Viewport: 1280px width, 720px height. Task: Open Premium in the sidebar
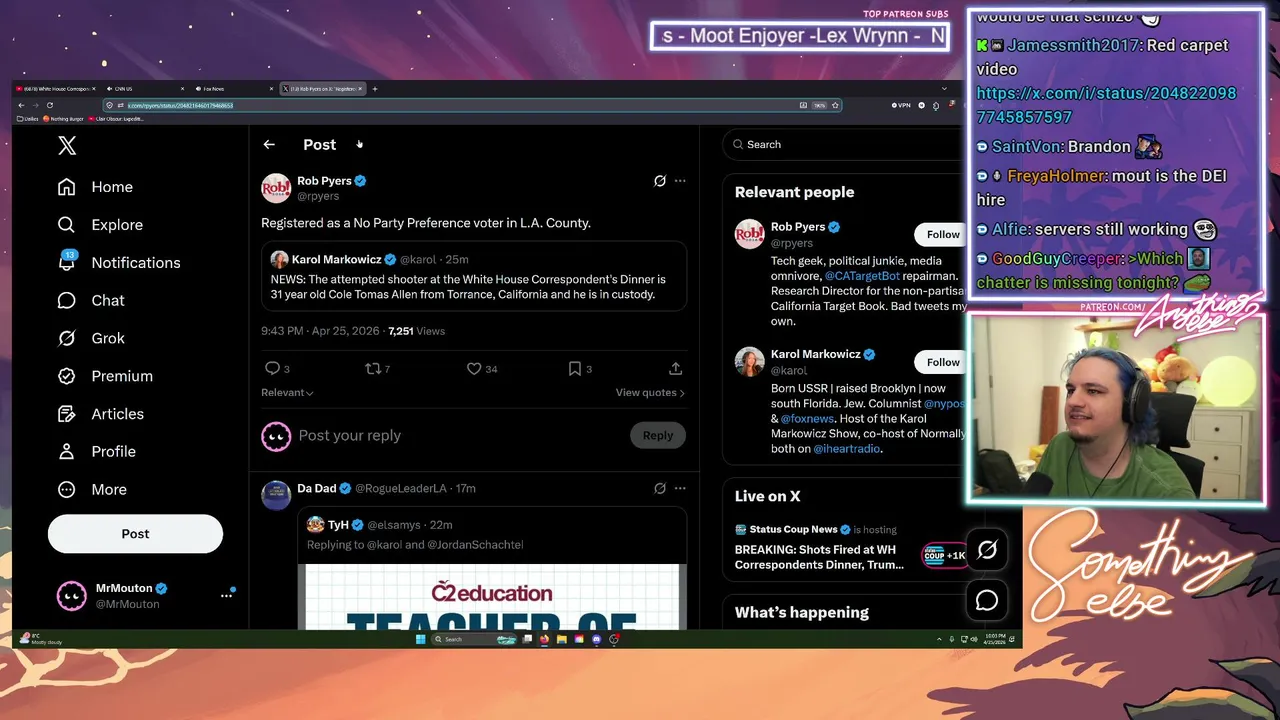pos(105,376)
